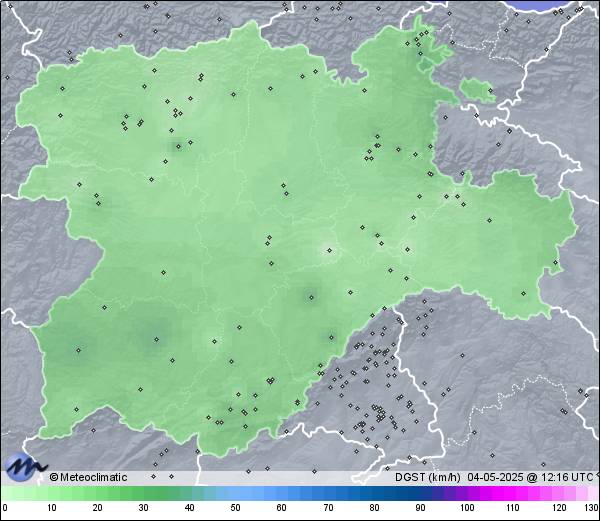Click the 10 legend value
The image size is (600, 521).
point(52,508)
